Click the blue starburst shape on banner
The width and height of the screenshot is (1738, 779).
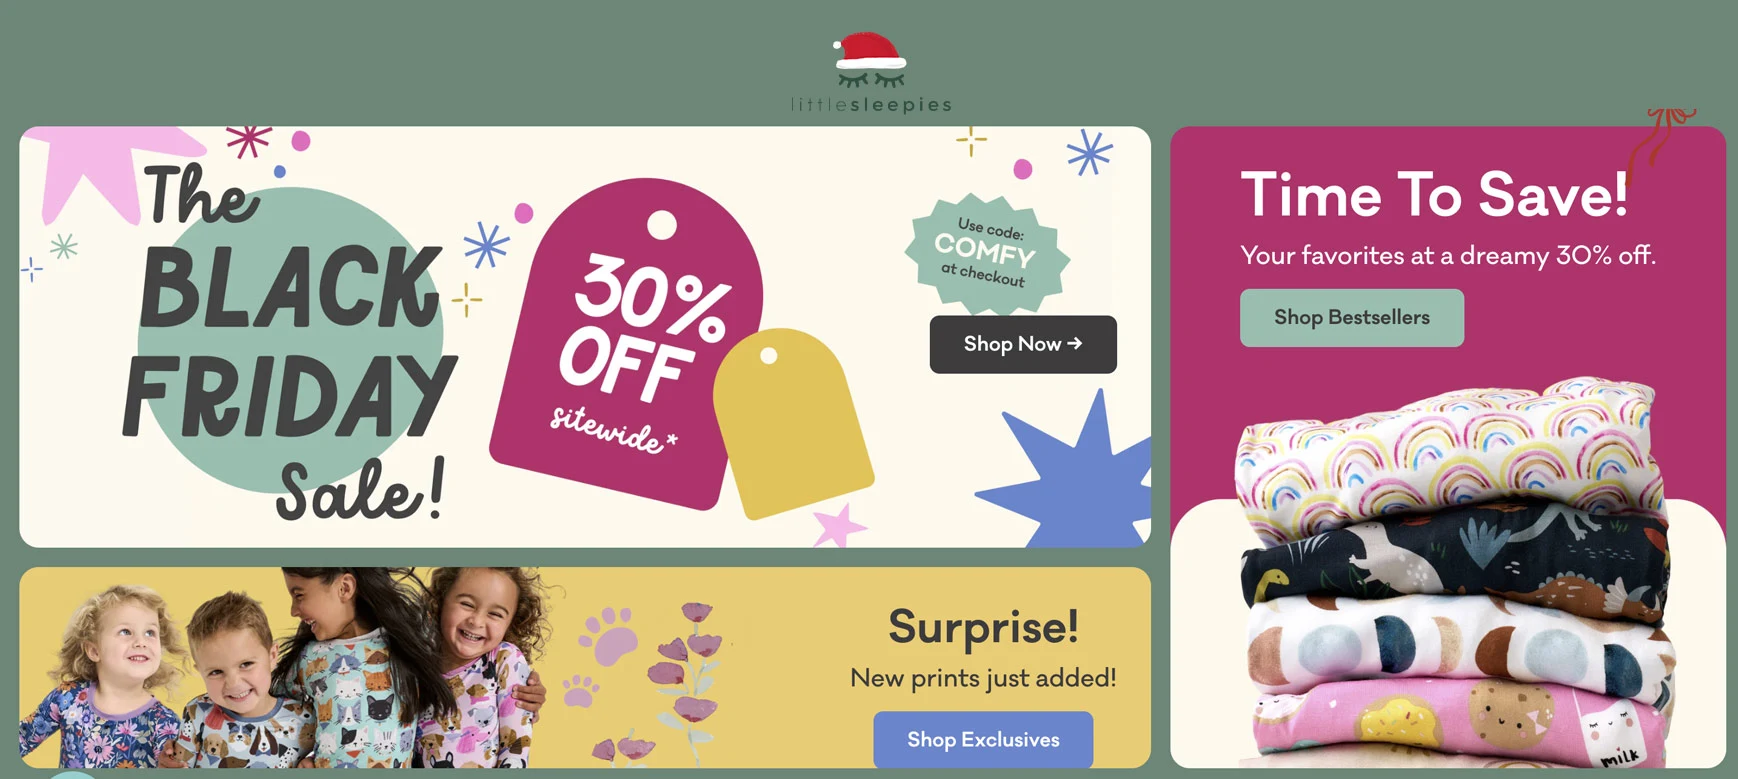coord(1072,472)
